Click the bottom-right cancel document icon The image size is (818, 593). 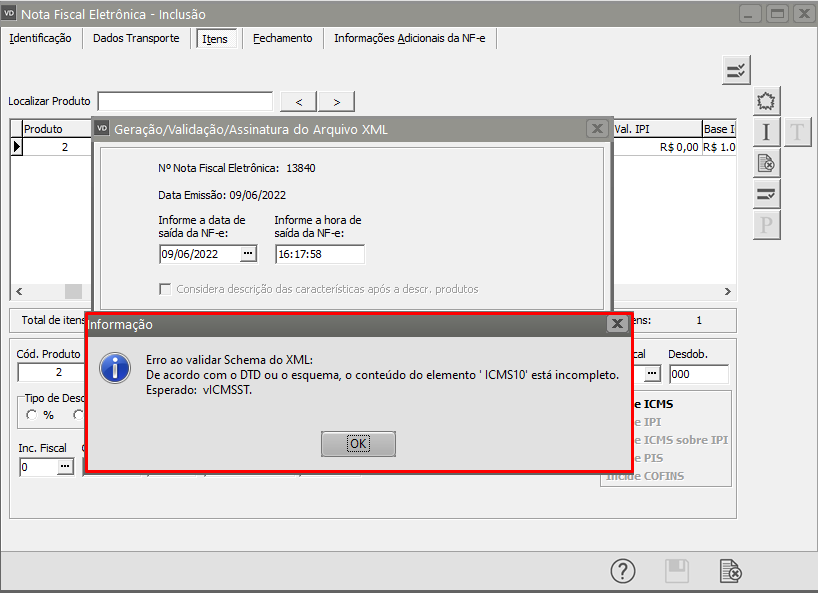pos(731,571)
